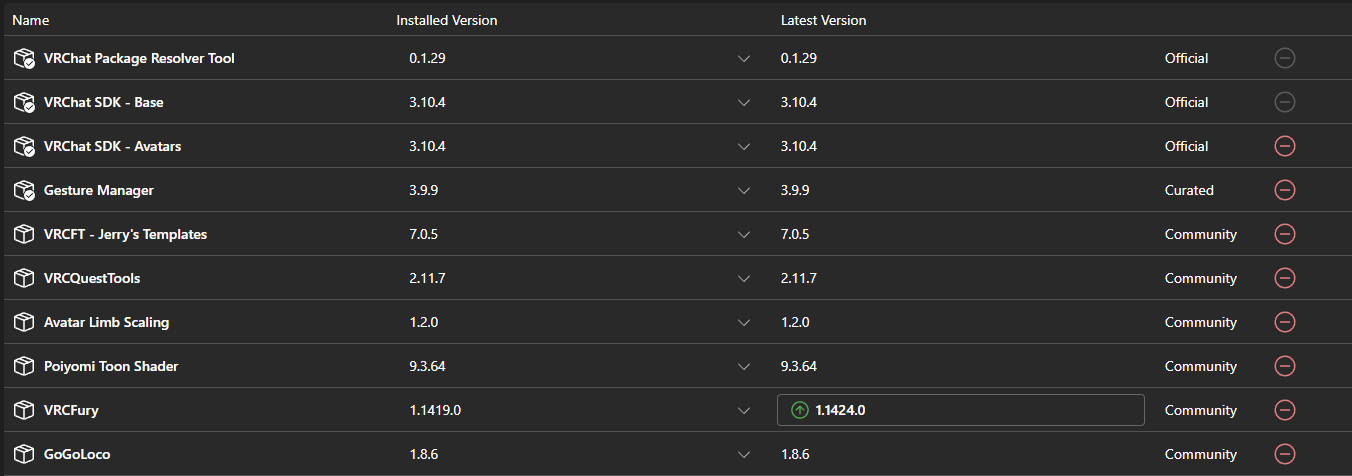1352x476 pixels.
Task: Remove VRCFT - Jerry's Templates package
Action: pos(1285,234)
